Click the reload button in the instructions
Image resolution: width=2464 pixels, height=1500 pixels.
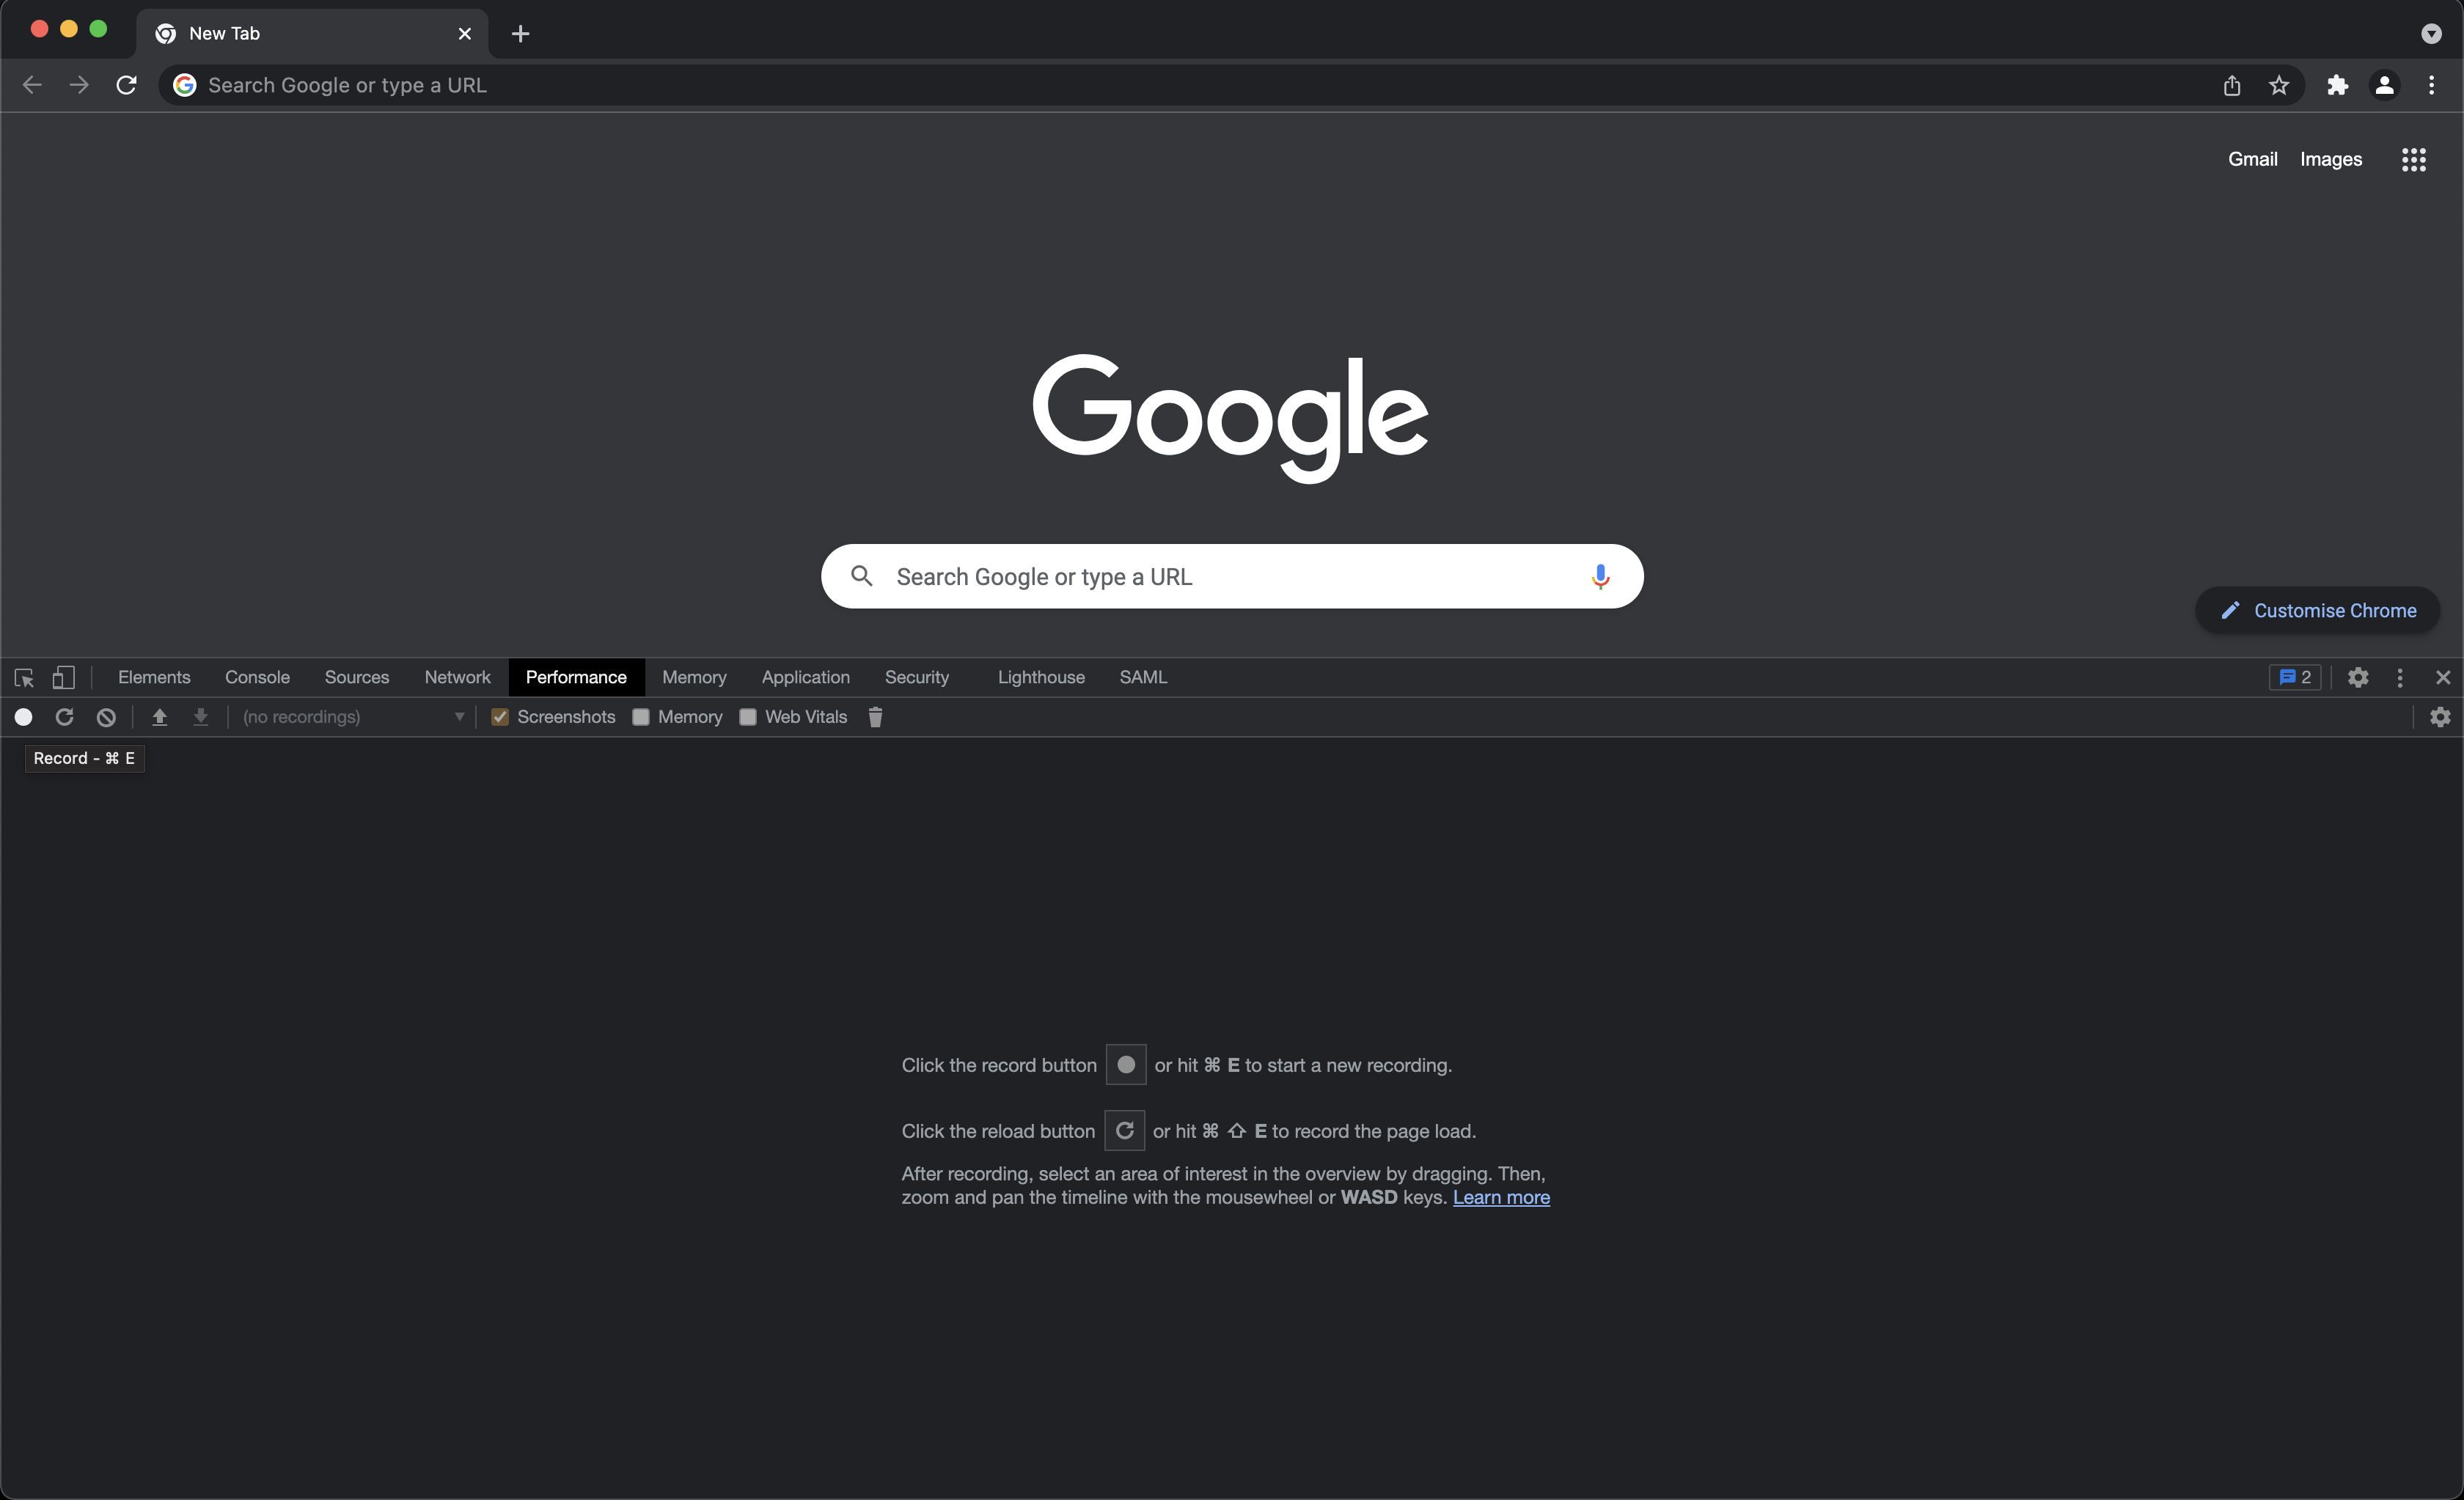(1124, 1131)
